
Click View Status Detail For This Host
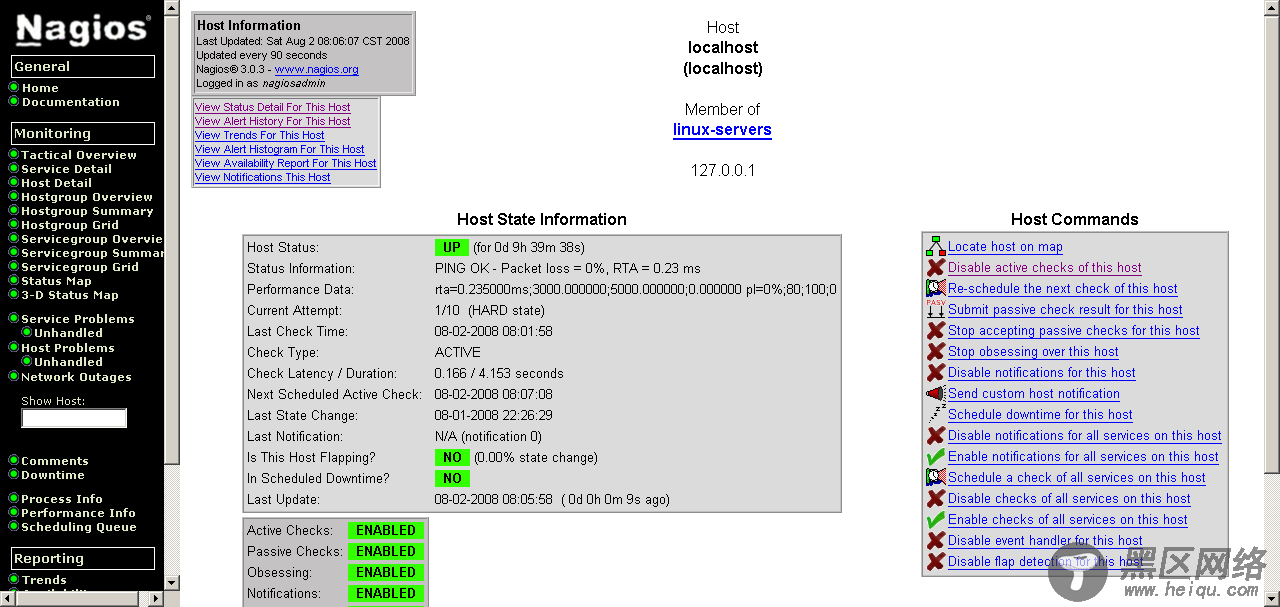click(273, 107)
